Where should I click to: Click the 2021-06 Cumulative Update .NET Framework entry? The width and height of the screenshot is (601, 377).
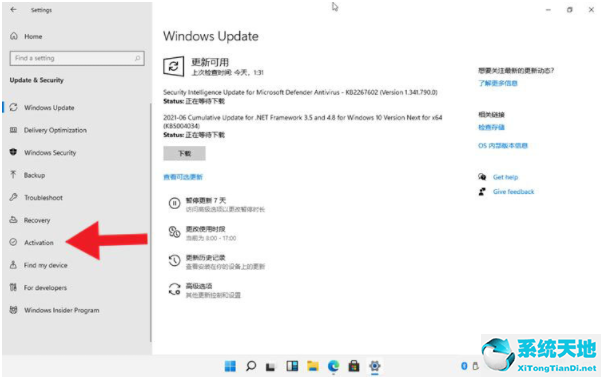(x=302, y=121)
